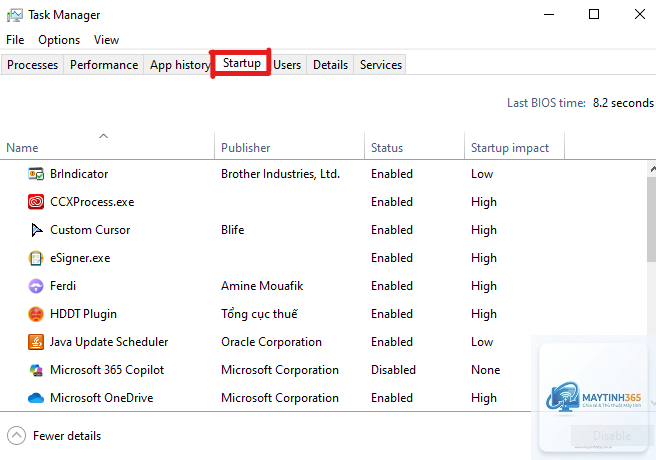
Task: Click BrIndicator's Low impact value
Action: (x=482, y=174)
